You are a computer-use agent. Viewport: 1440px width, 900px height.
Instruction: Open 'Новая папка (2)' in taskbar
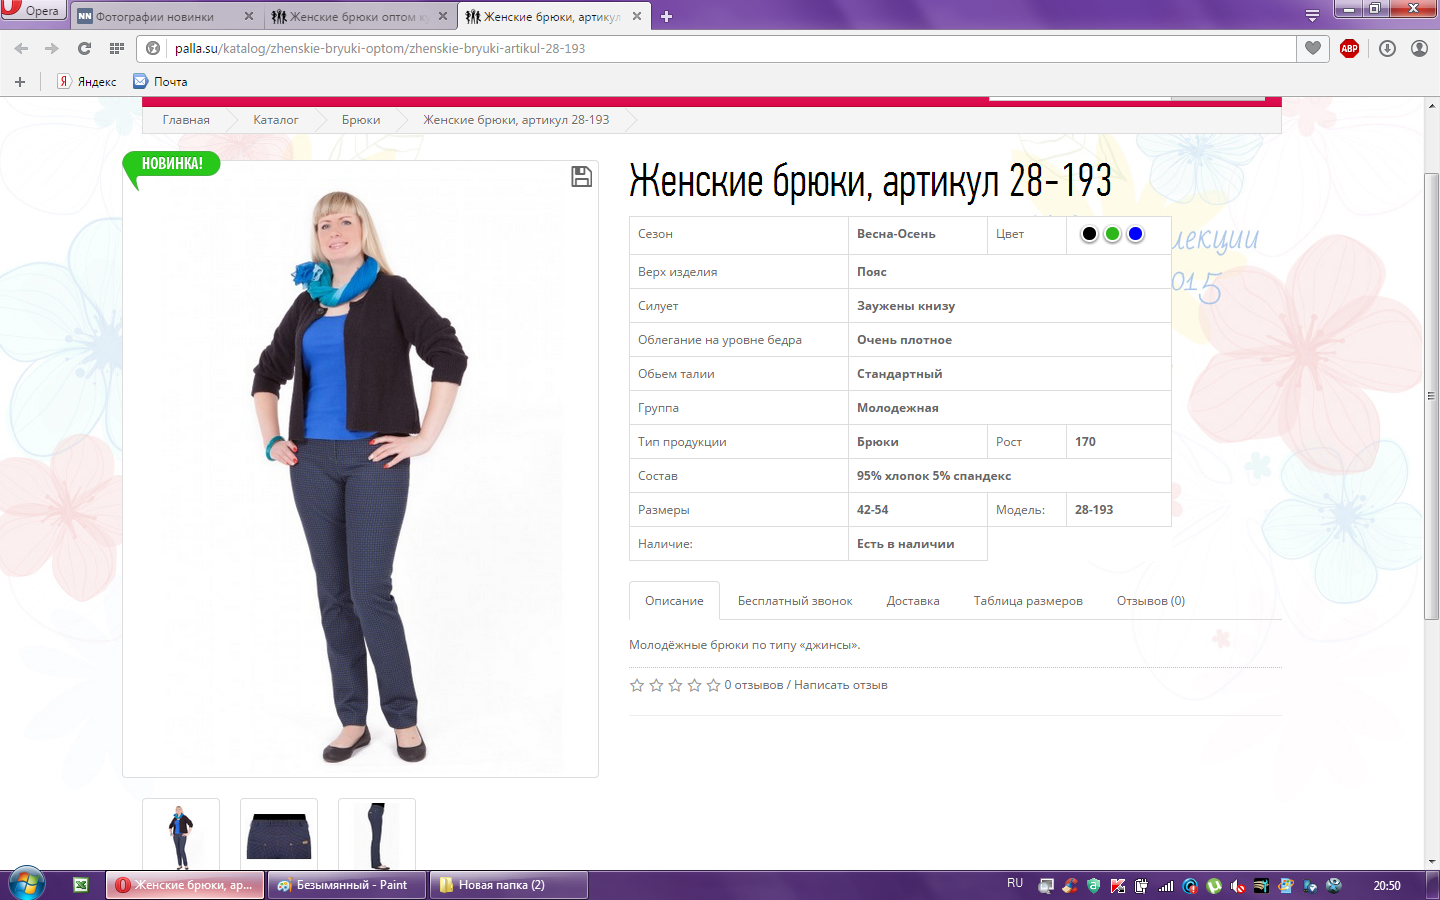click(x=509, y=885)
